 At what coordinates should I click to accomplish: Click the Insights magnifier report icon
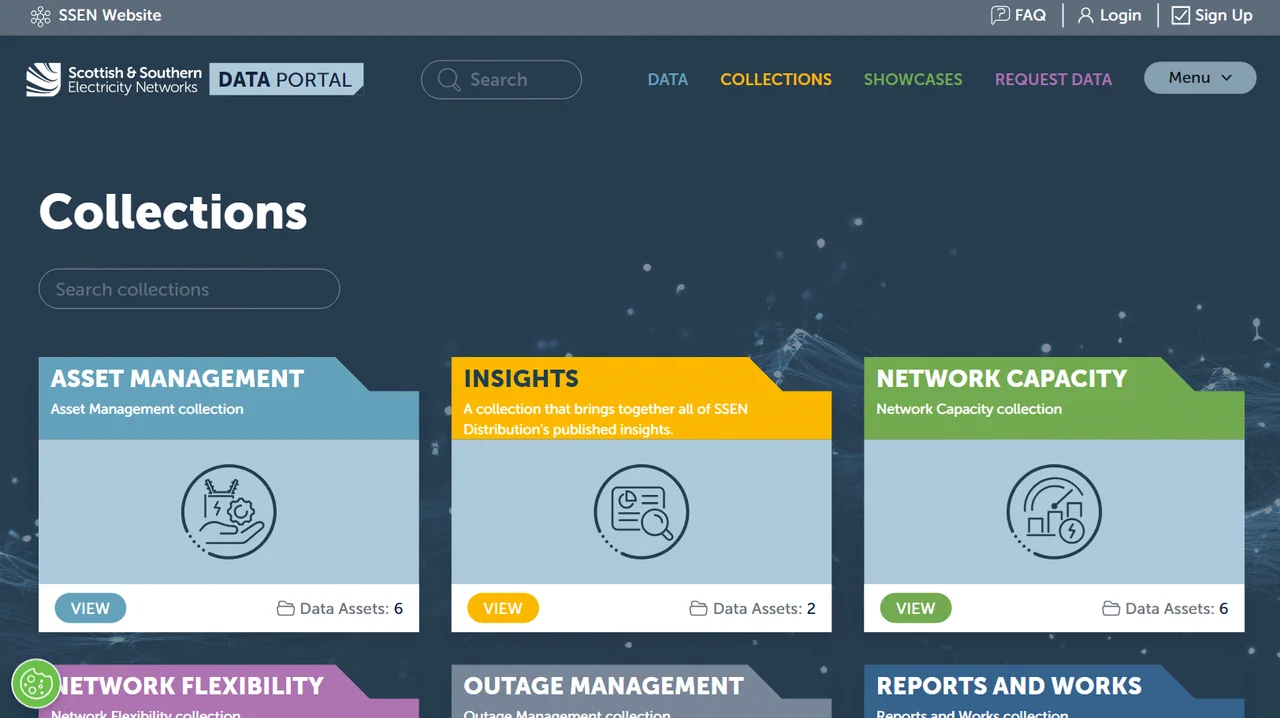coord(641,511)
